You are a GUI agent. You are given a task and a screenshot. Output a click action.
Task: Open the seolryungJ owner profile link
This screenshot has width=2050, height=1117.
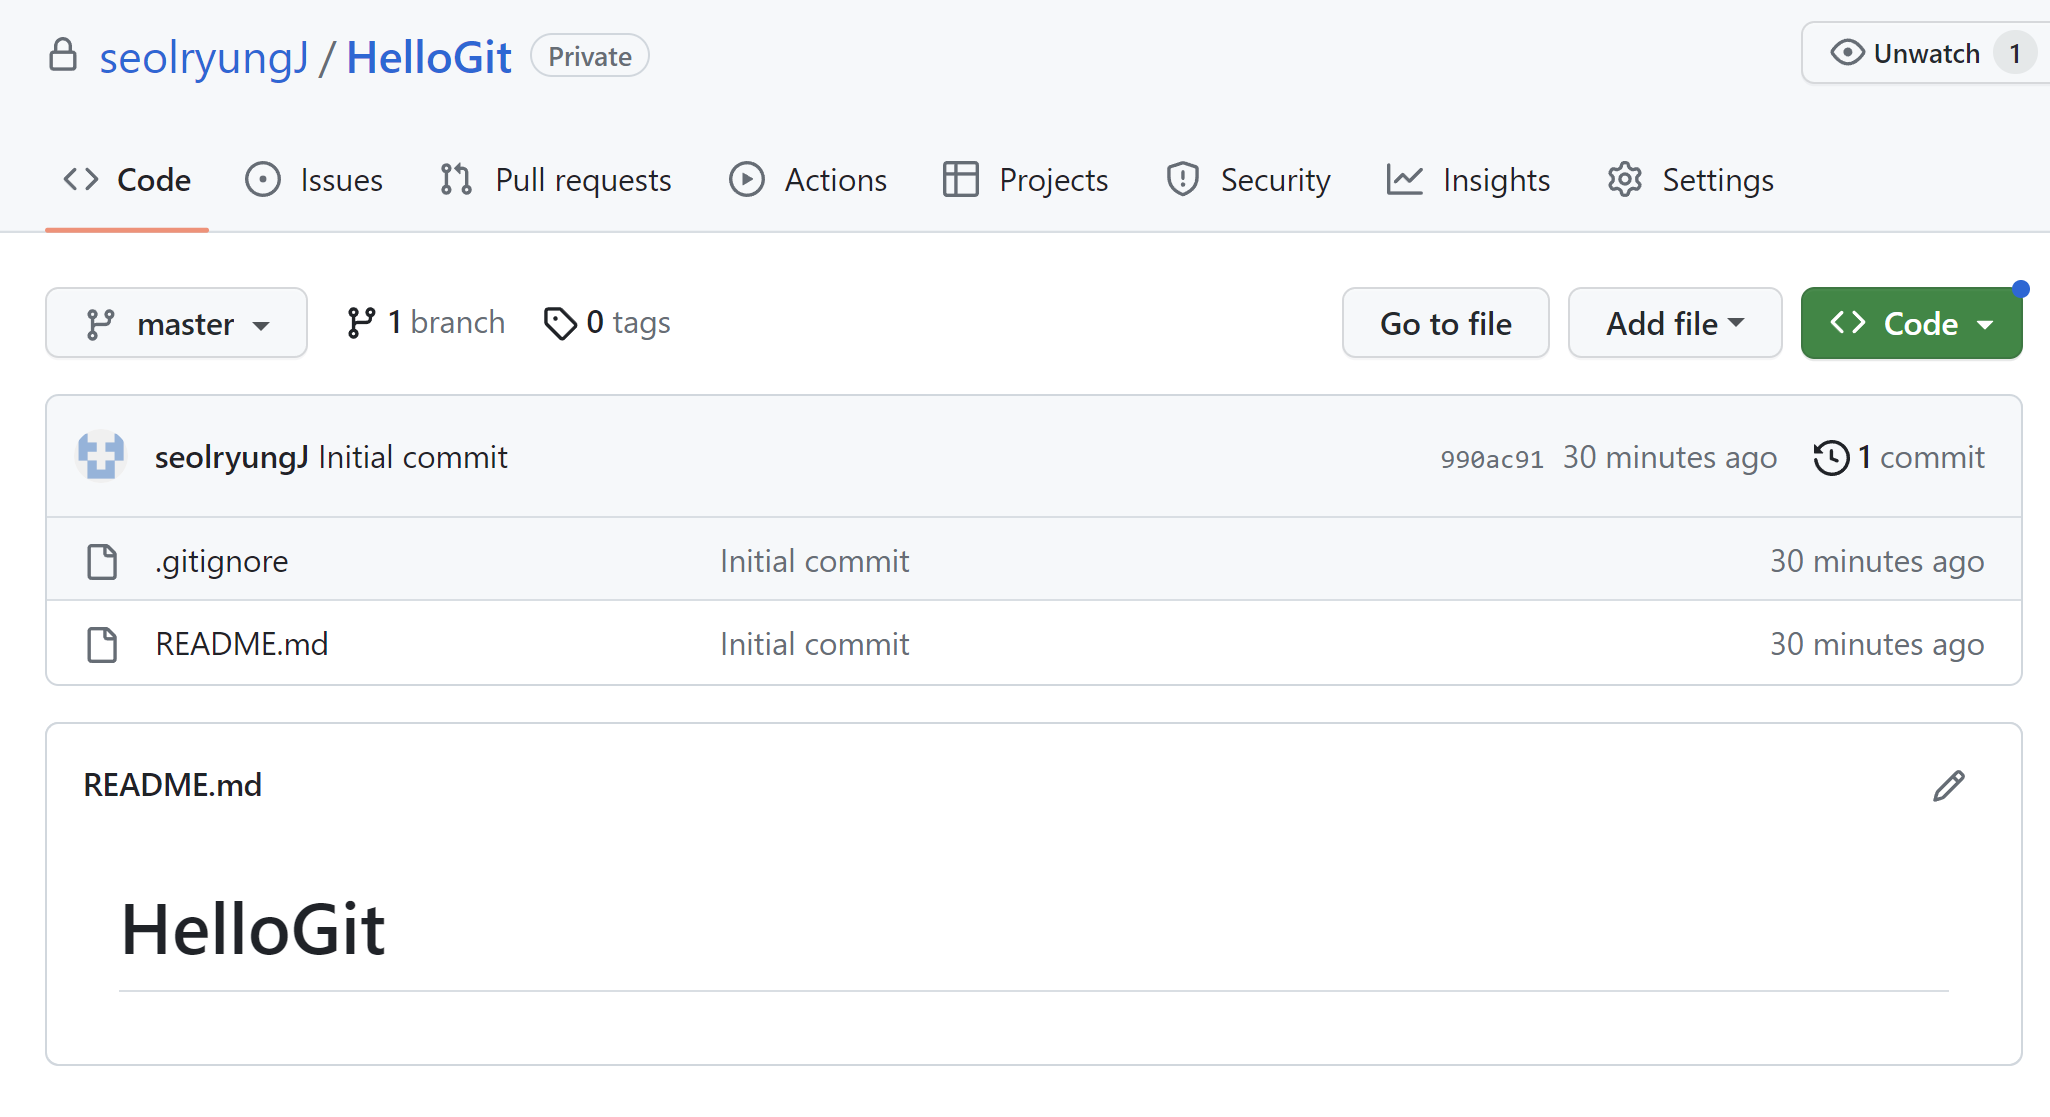pos(204,57)
